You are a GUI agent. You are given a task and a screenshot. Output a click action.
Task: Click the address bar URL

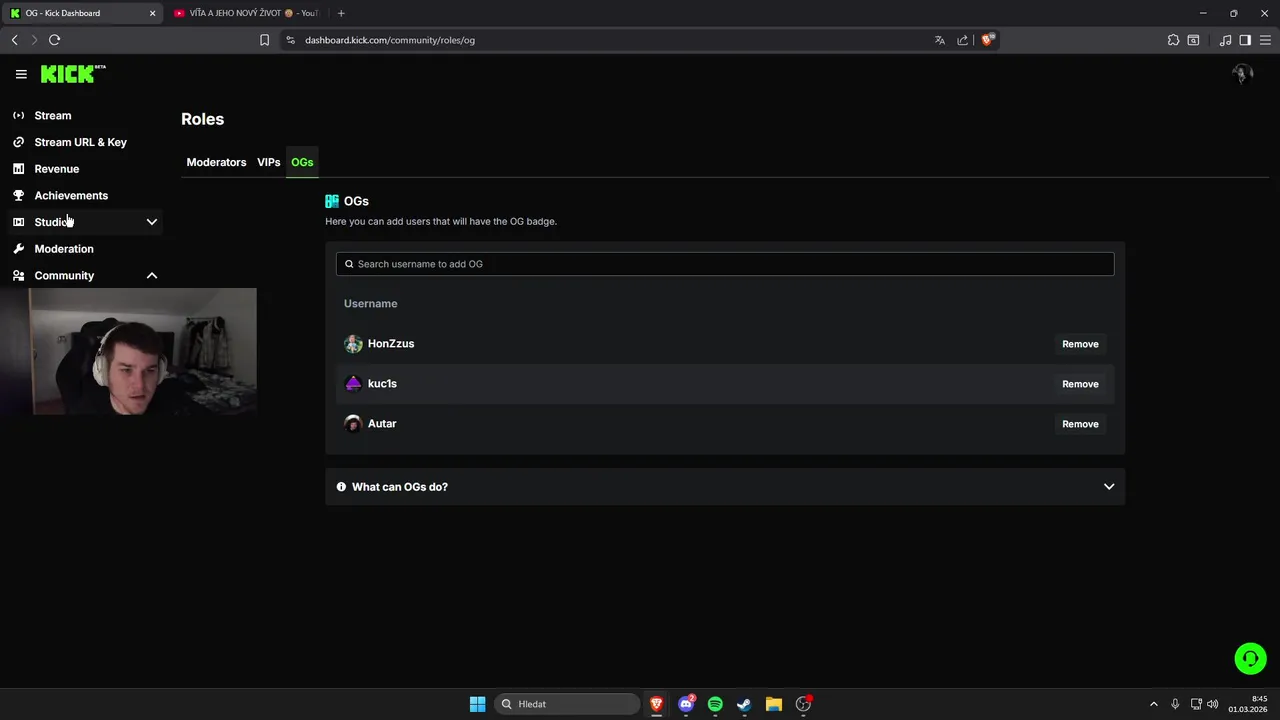pyautogui.click(x=390, y=40)
